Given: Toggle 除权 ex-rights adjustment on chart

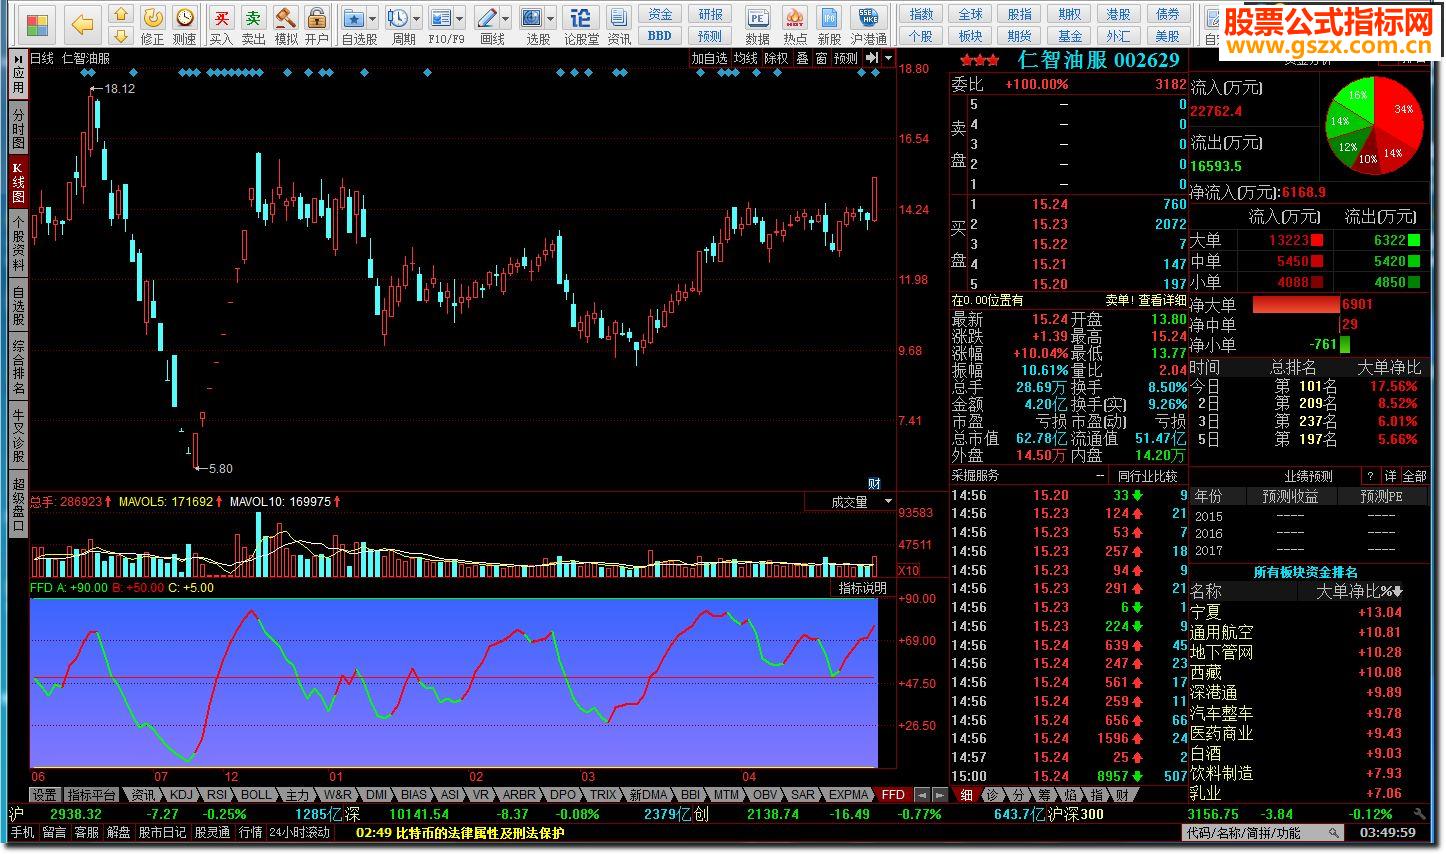Looking at the screenshot, I should click(x=776, y=59).
